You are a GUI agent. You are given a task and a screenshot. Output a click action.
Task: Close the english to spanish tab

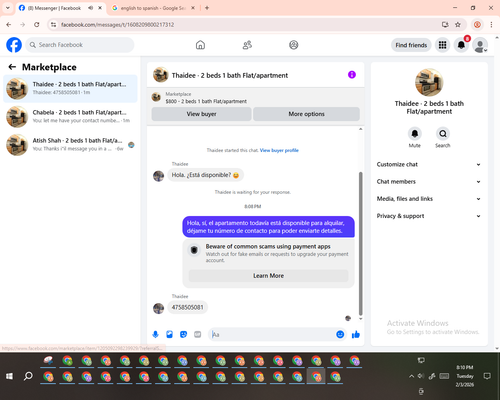click(x=193, y=8)
